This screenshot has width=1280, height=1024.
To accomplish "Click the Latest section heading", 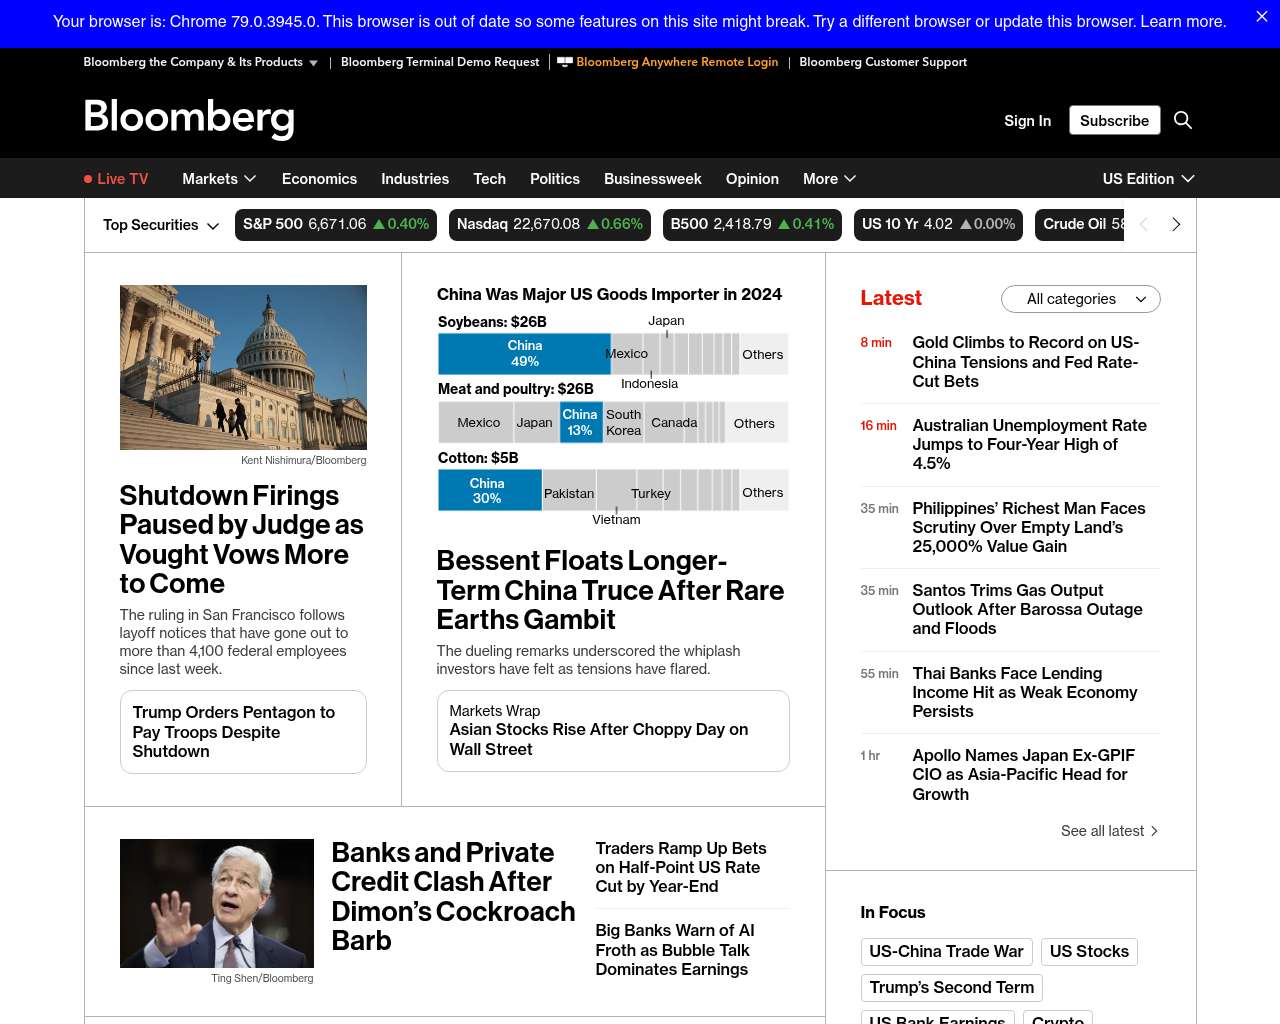I will point(891,298).
